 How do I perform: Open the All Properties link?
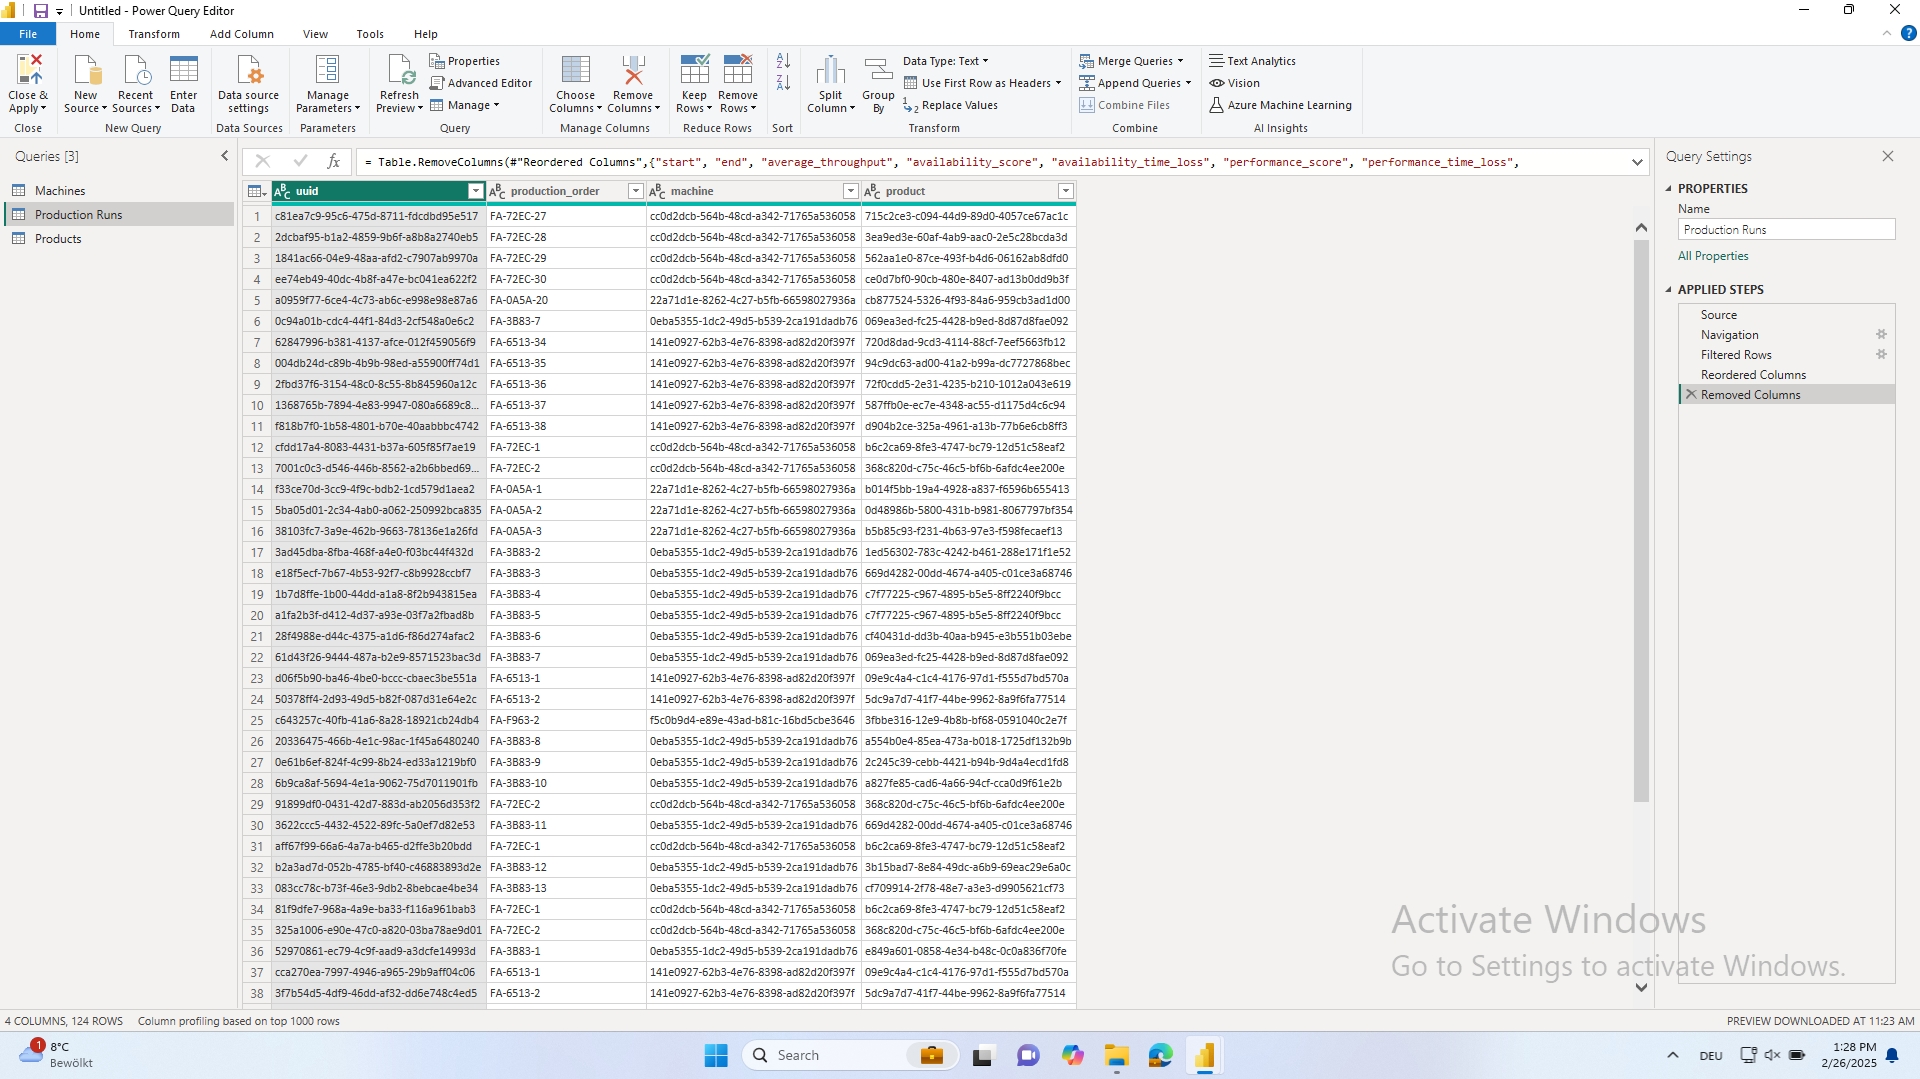(1713, 256)
